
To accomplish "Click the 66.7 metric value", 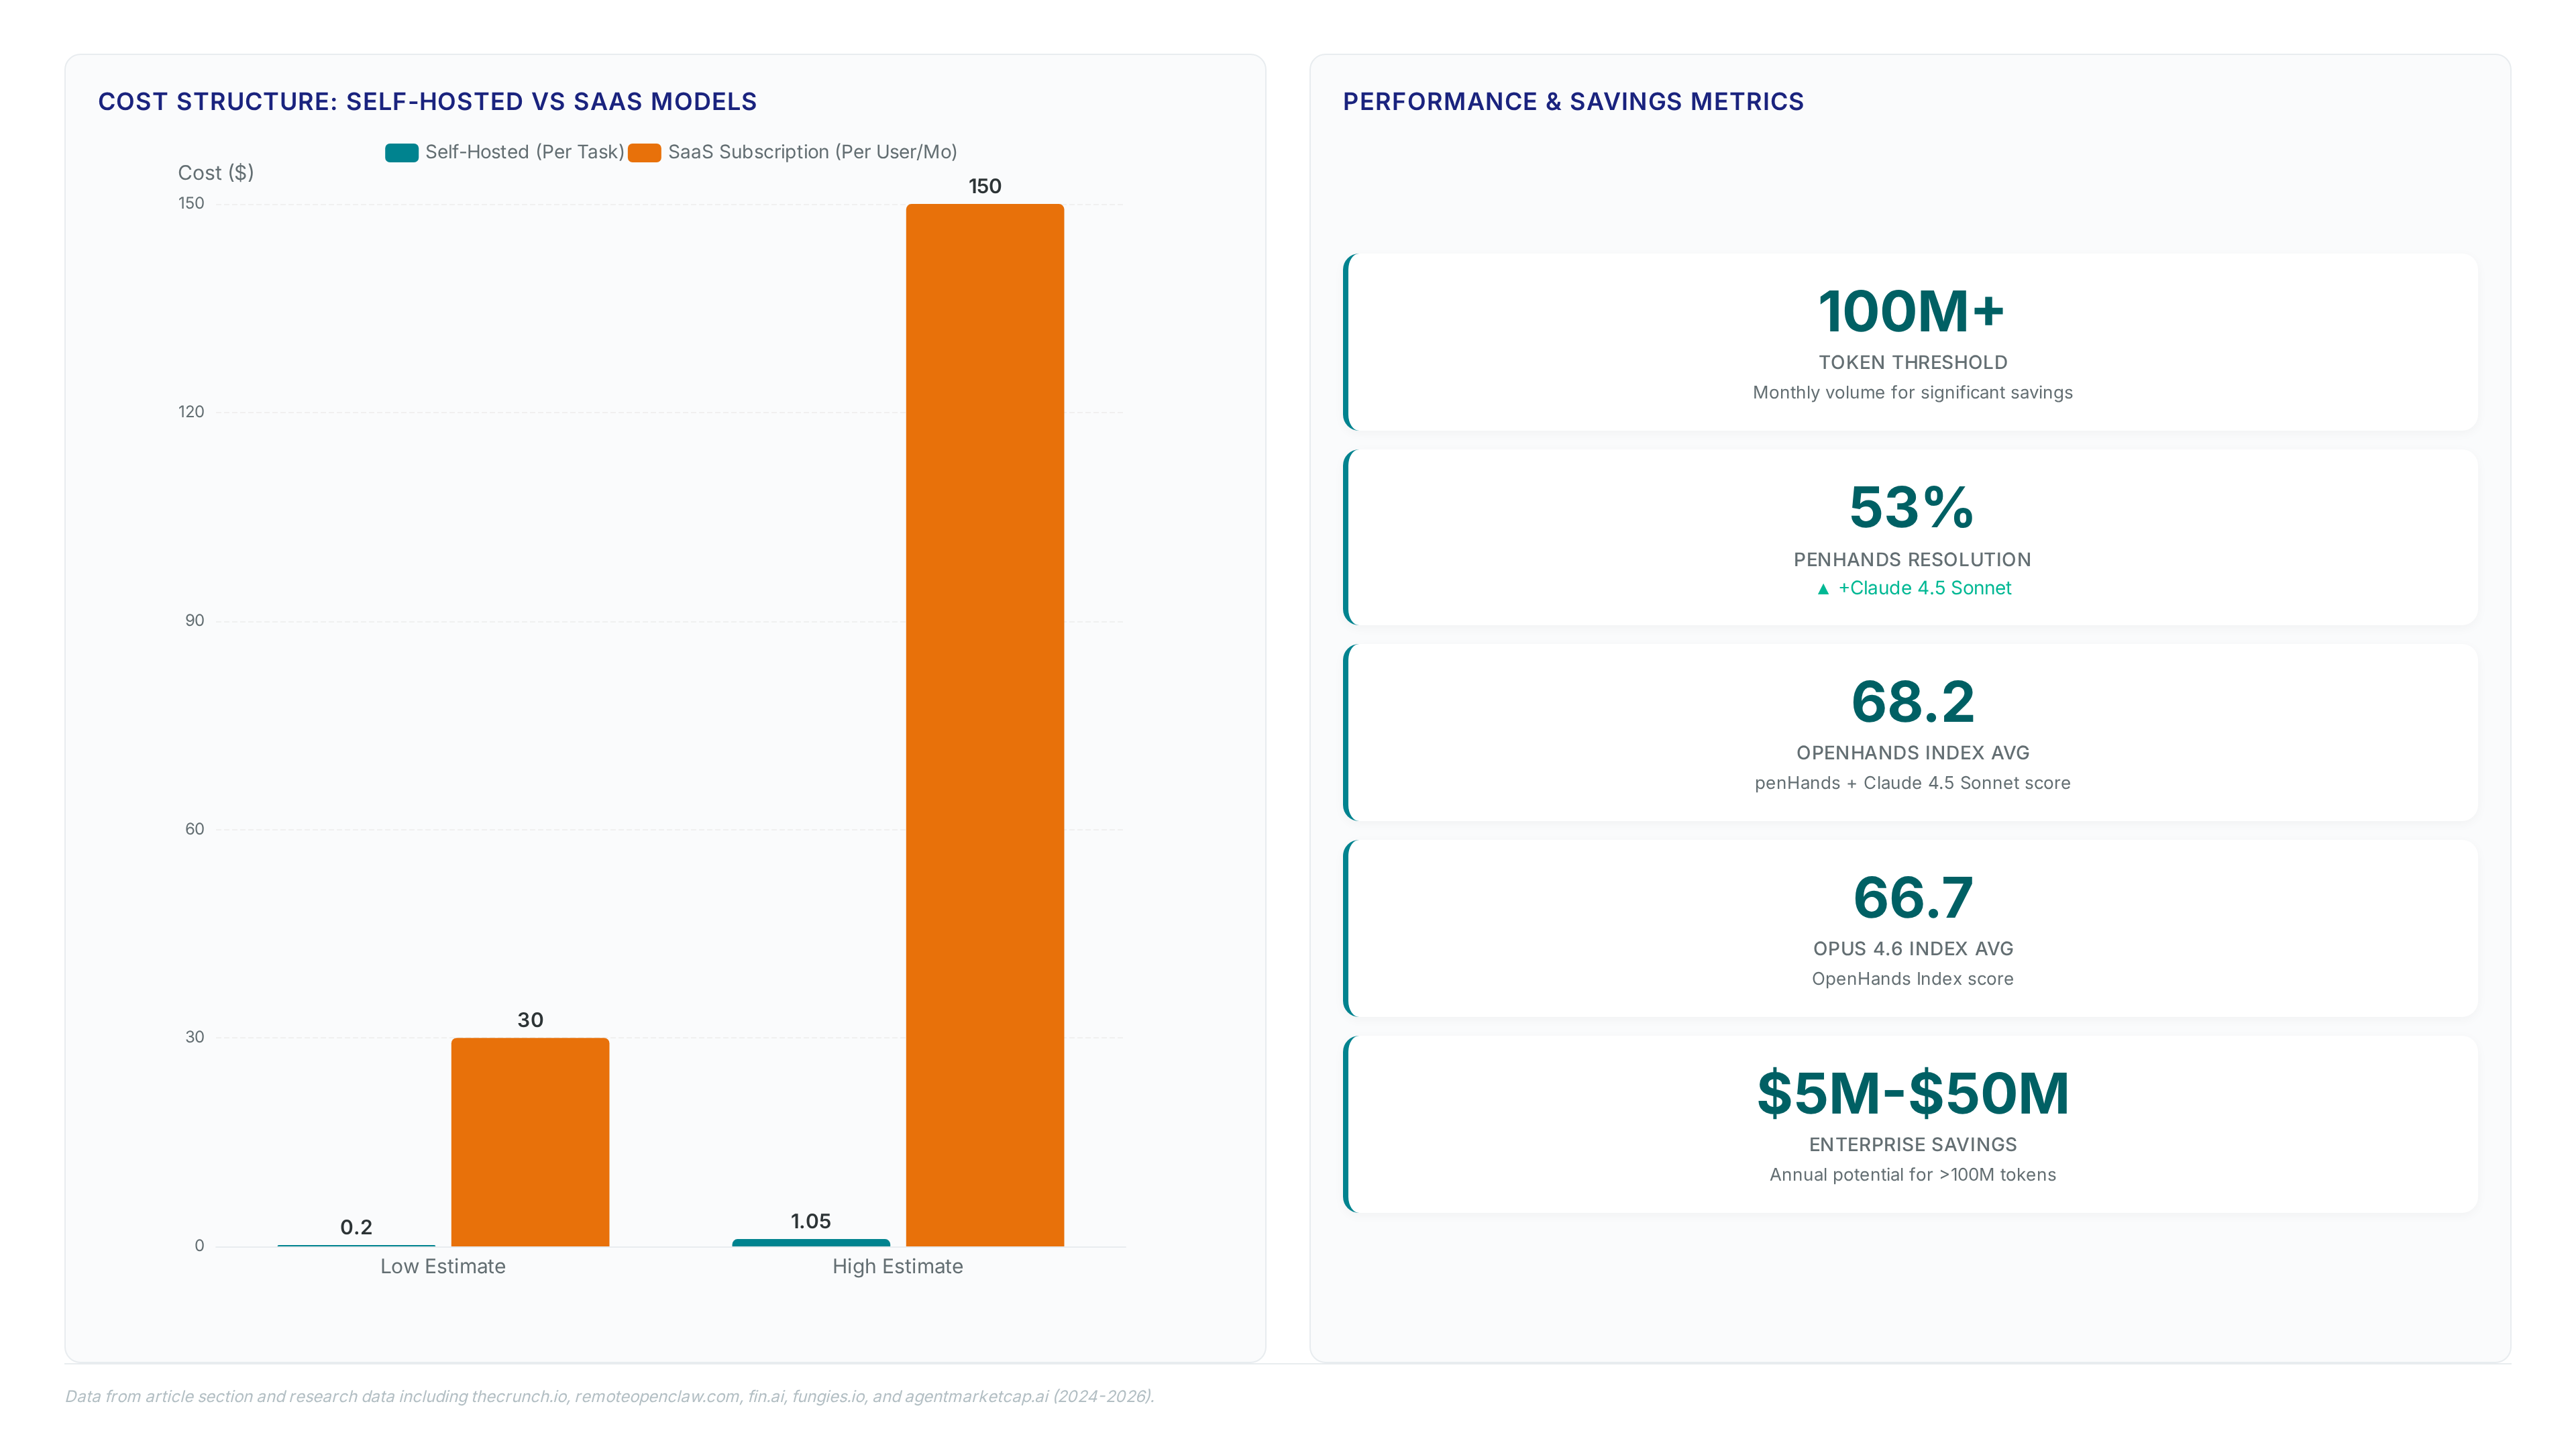I will [x=1912, y=897].
